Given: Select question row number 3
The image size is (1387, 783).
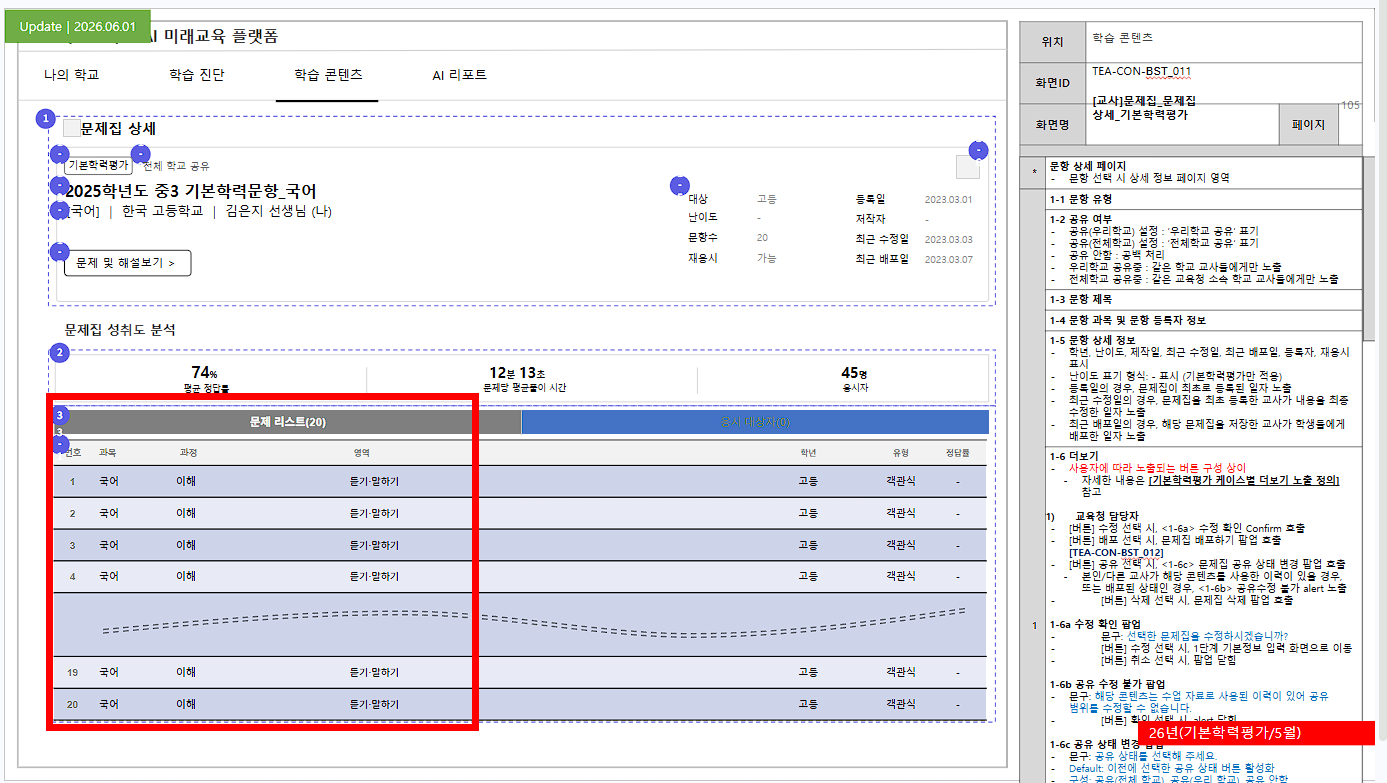Looking at the screenshot, I should (x=520, y=546).
